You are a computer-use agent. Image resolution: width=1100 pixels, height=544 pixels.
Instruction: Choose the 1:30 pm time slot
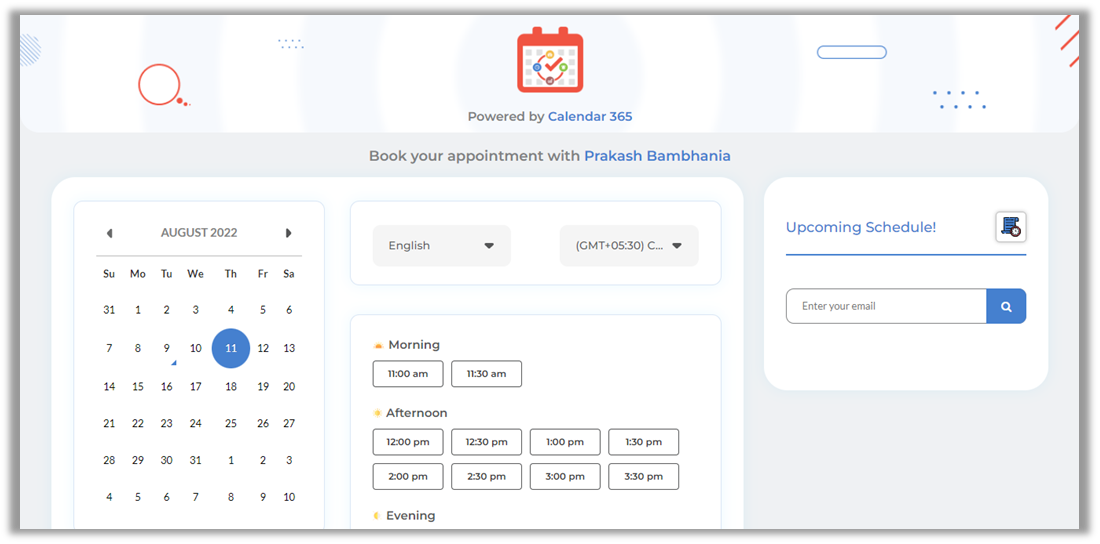click(x=643, y=442)
